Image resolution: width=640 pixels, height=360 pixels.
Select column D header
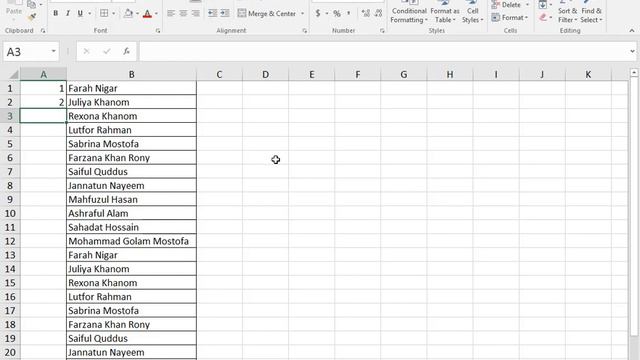click(265, 74)
